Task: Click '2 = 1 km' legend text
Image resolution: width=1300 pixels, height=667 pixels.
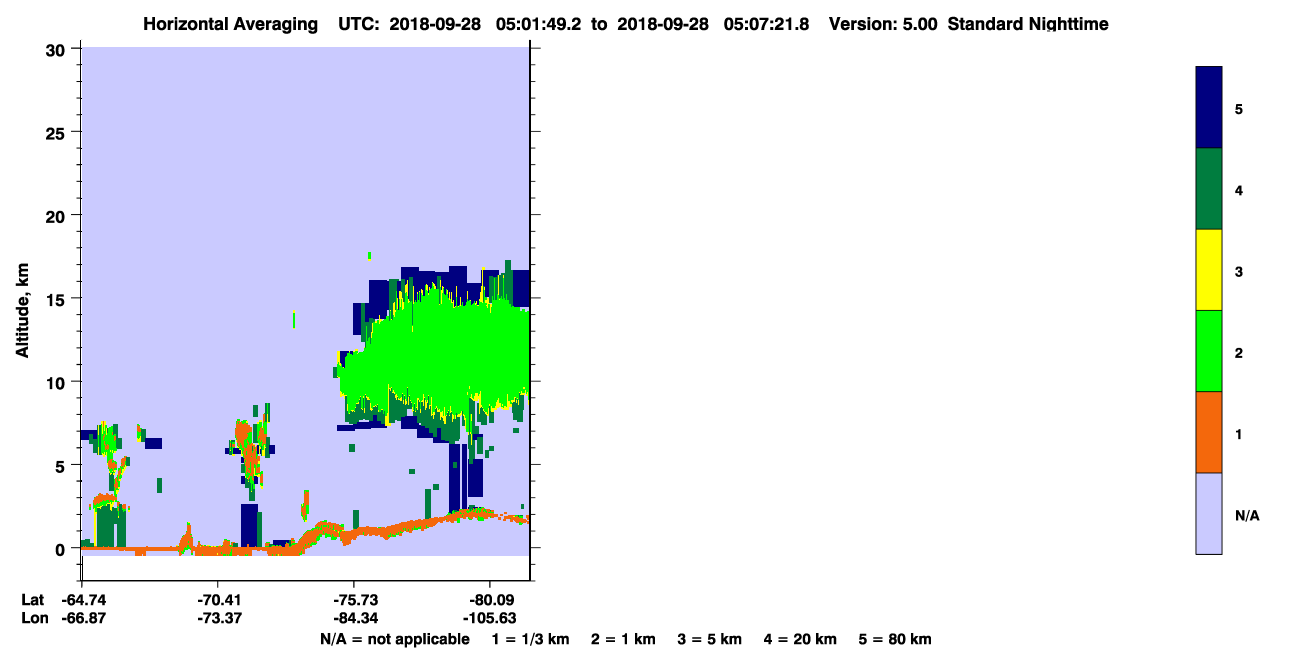Action: click(x=623, y=639)
